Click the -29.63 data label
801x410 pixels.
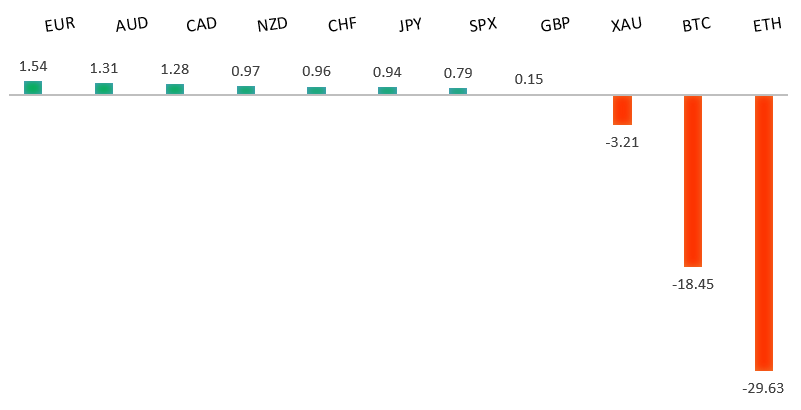coord(763,388)
